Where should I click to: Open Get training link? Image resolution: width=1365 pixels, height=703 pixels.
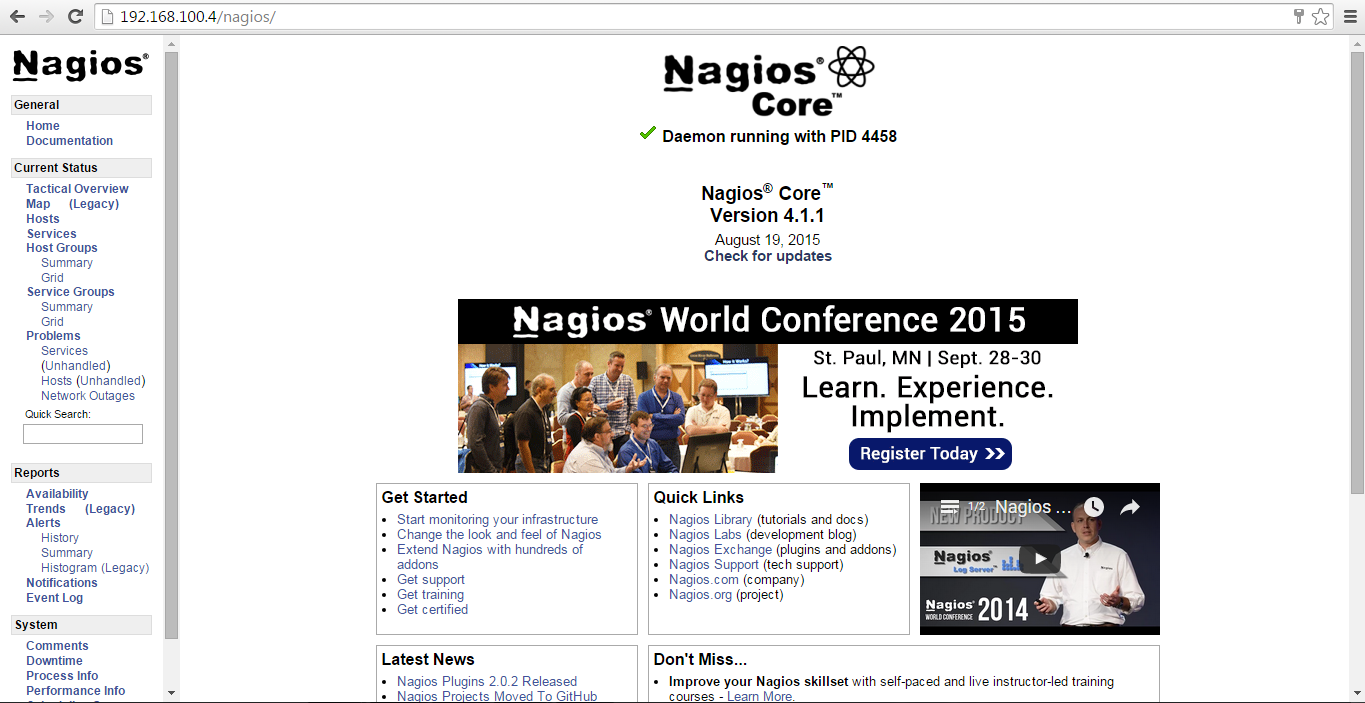pyautogui.click(x=430, y=595)
